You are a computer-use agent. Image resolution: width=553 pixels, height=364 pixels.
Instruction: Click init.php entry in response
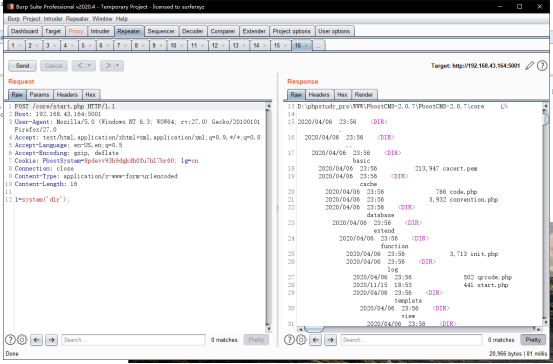pyautogui.click(x=484, y=254)
